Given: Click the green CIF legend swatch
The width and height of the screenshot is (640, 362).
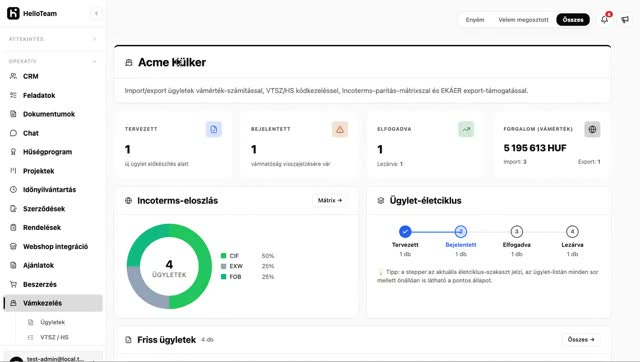Looking at the screenshot, I should (x=223, y=256).
